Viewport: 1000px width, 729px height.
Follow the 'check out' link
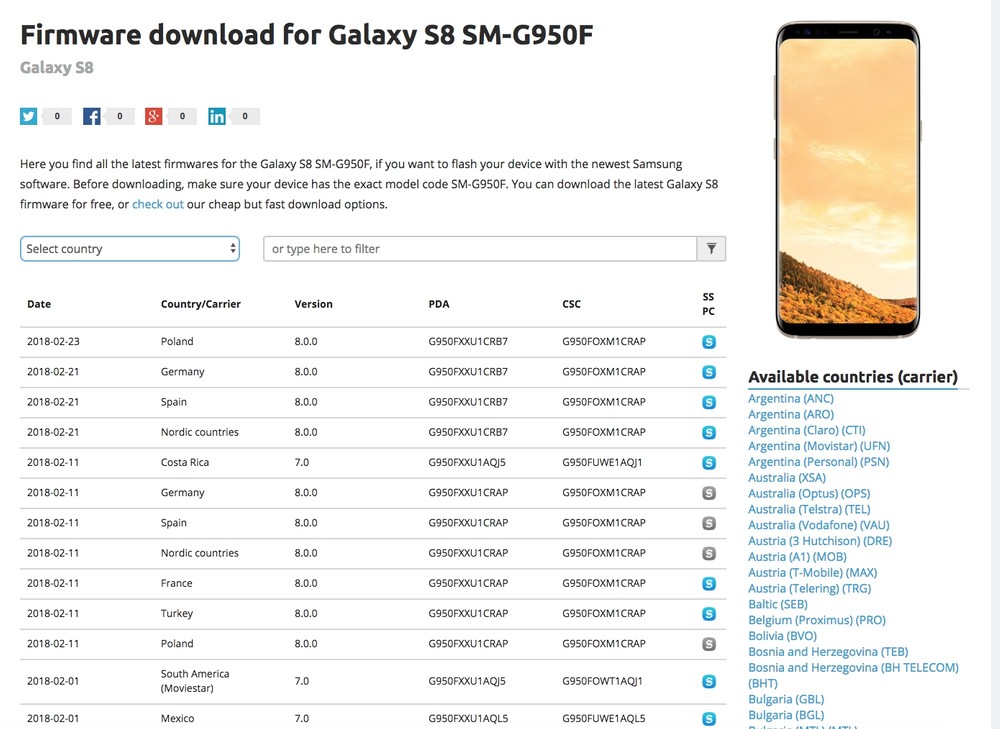158,204
